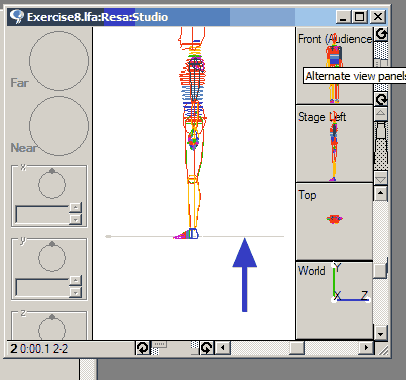Click the Far circle control

[59, 61]
